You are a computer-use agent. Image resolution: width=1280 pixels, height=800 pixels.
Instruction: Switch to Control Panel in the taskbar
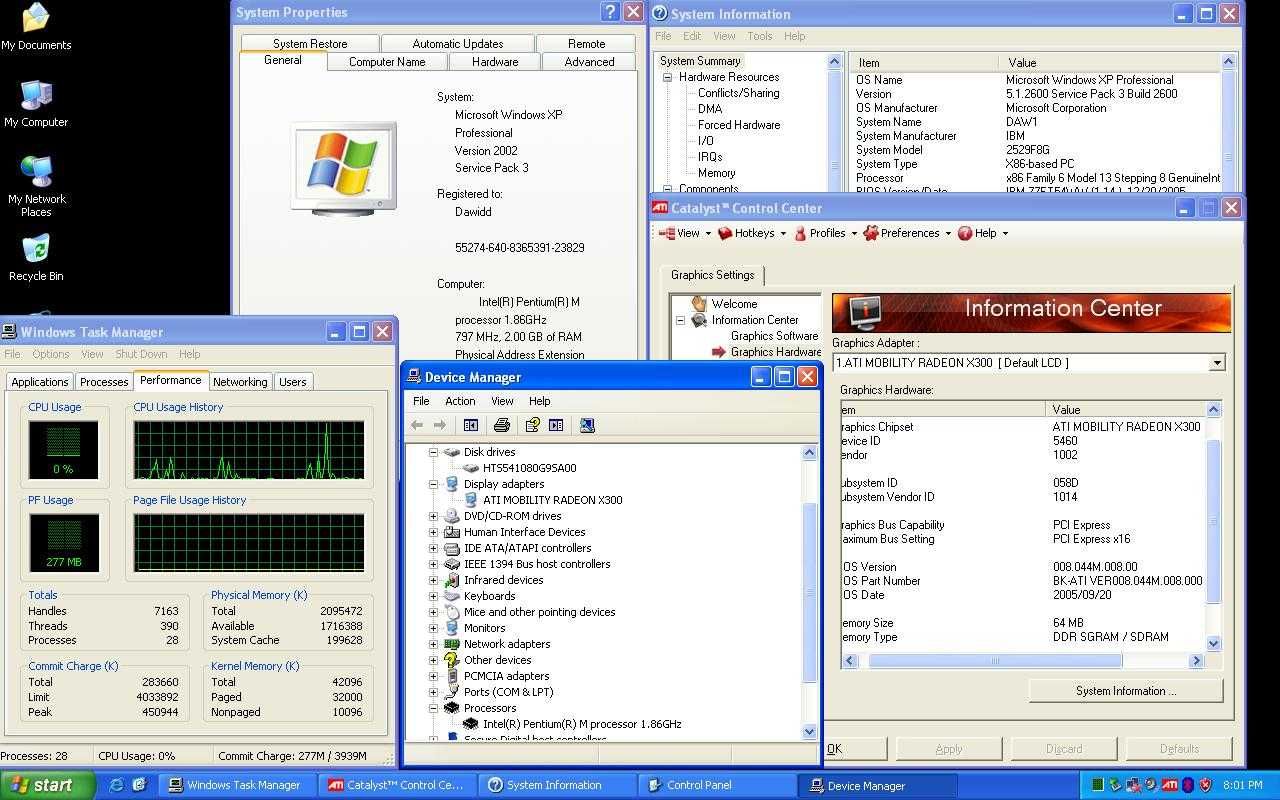[716, 785]
